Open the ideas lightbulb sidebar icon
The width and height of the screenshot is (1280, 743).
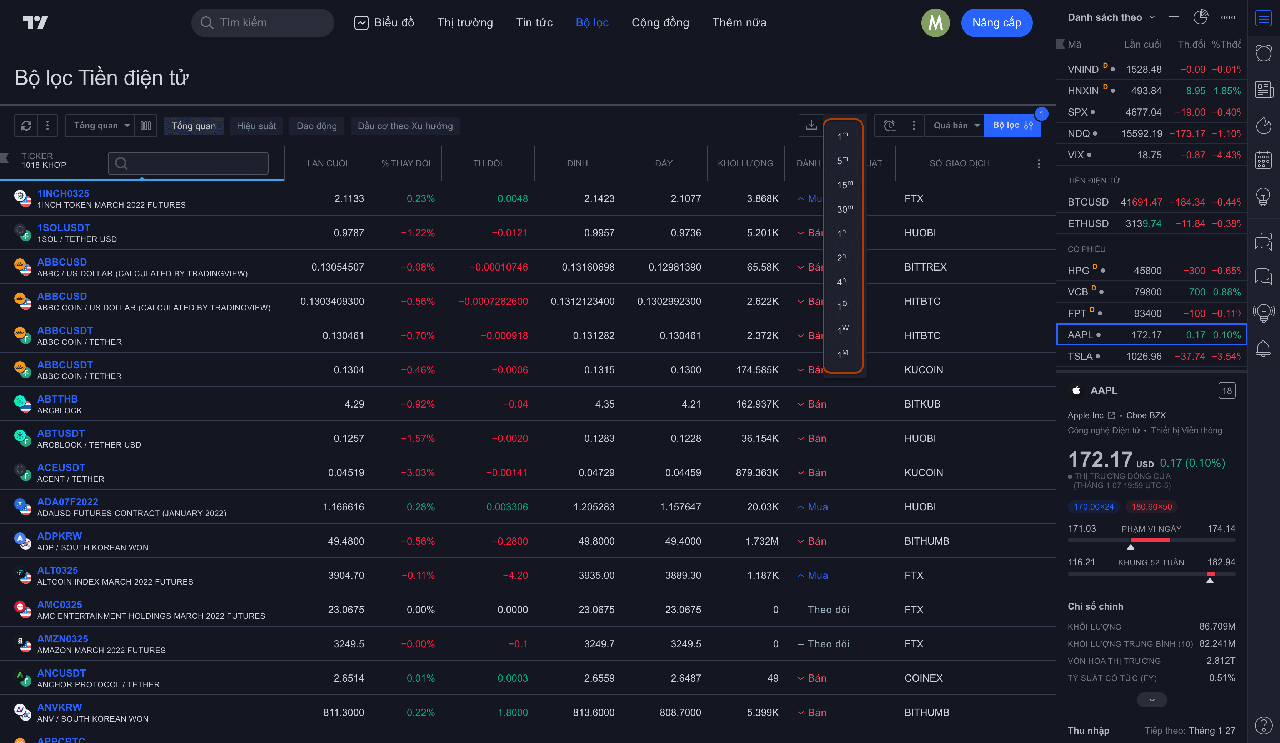click(1263, 195)
